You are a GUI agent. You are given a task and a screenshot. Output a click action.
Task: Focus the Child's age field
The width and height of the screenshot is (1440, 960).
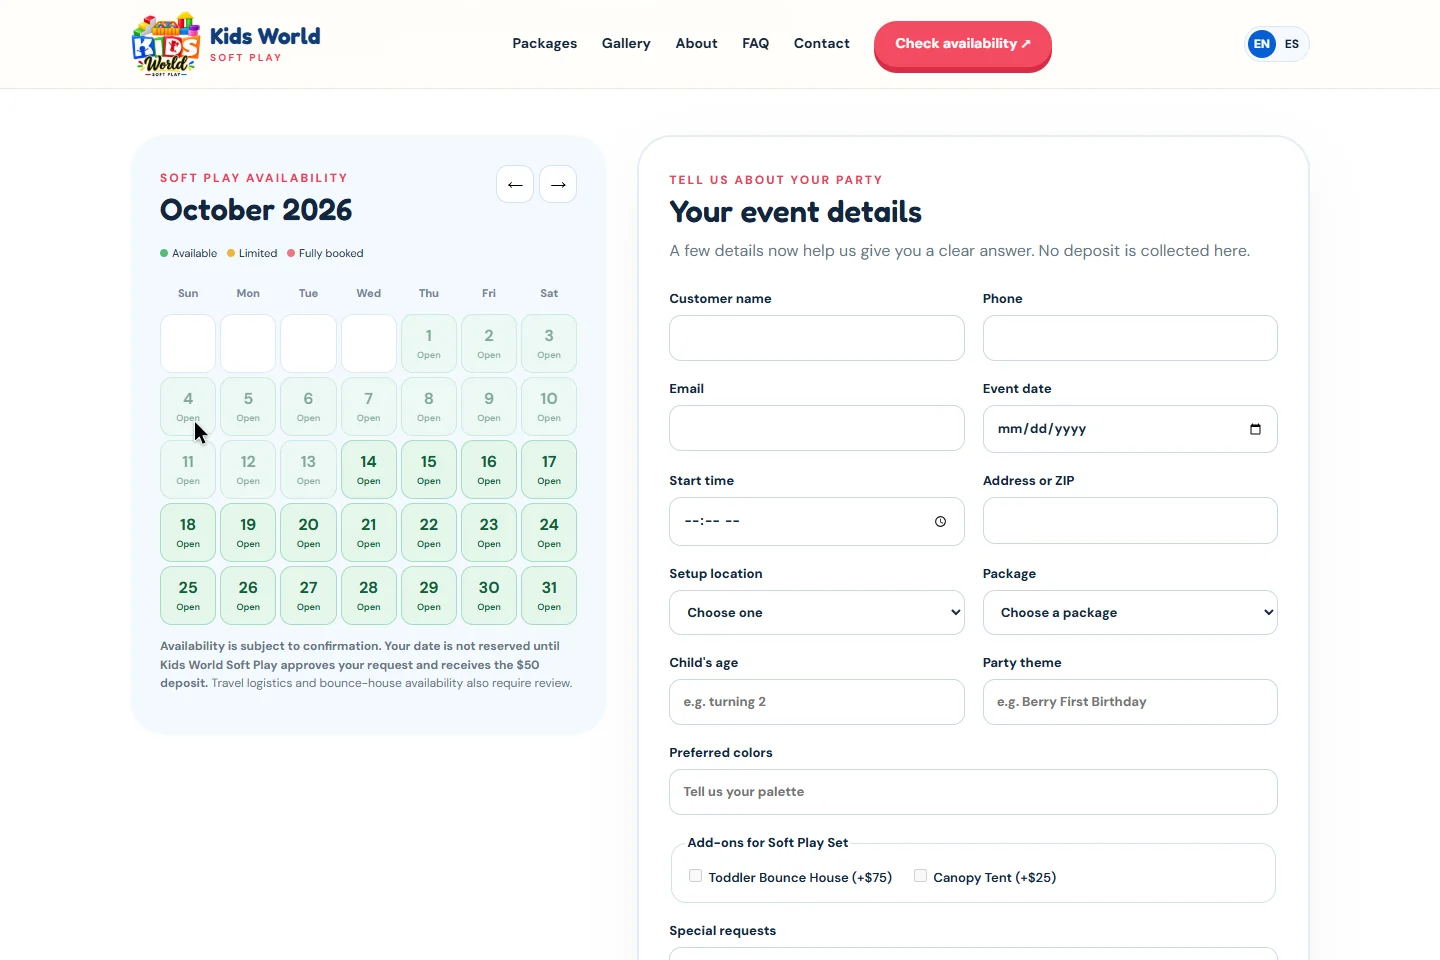coord(817,702)
